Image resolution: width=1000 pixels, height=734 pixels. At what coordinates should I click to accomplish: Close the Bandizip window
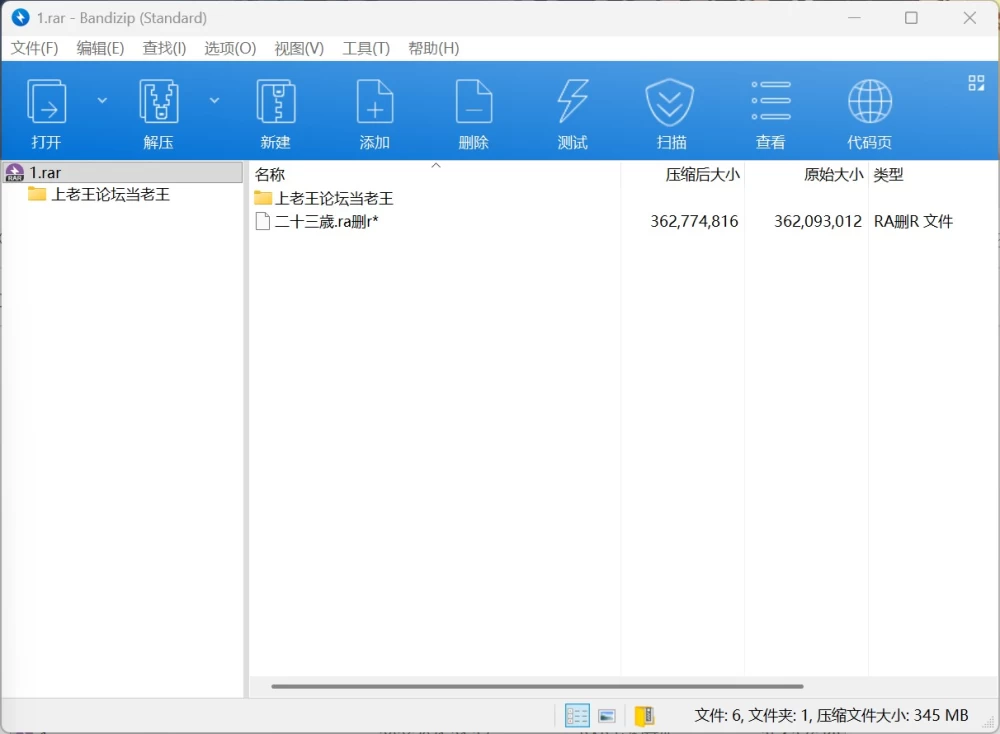pos(969,18)
